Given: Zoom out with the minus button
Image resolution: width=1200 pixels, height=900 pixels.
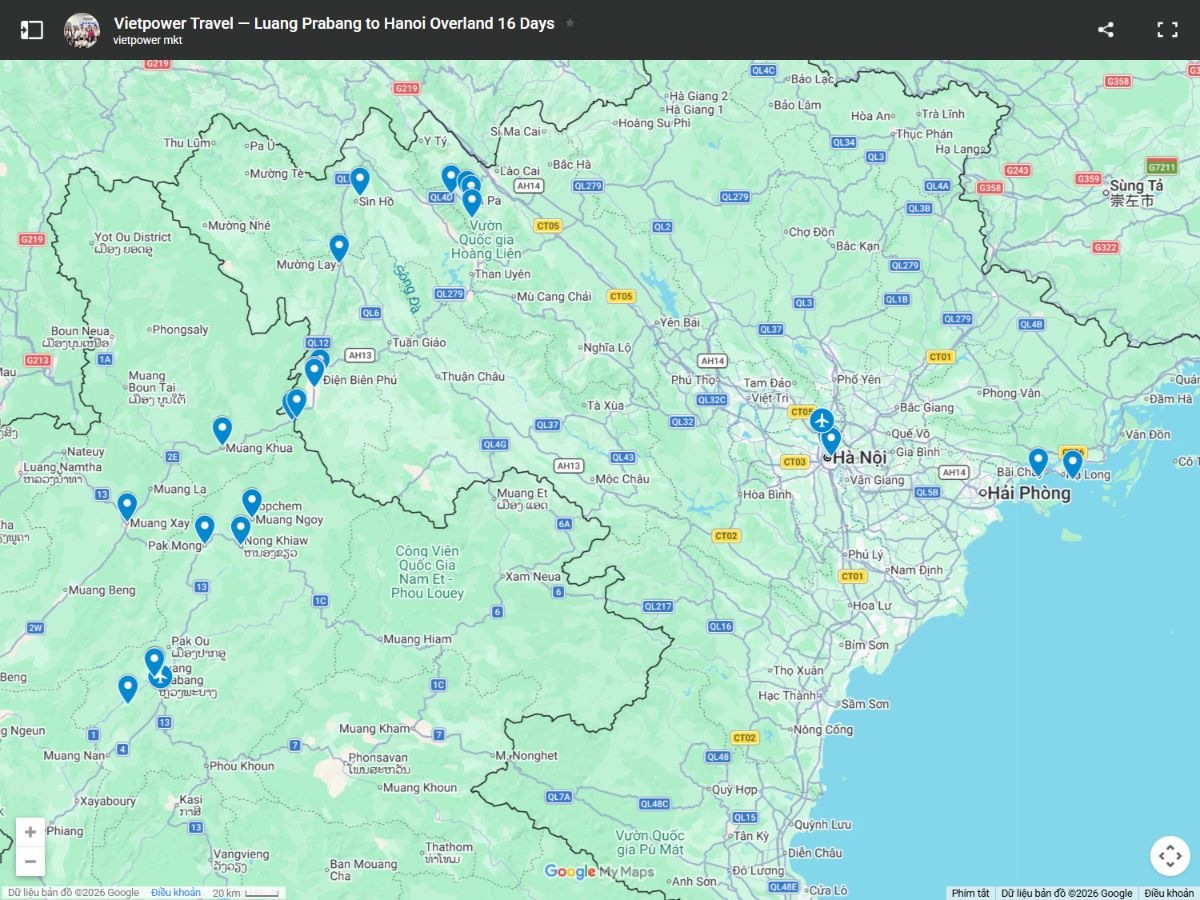Looking at the screenshot, I should 30,861.
